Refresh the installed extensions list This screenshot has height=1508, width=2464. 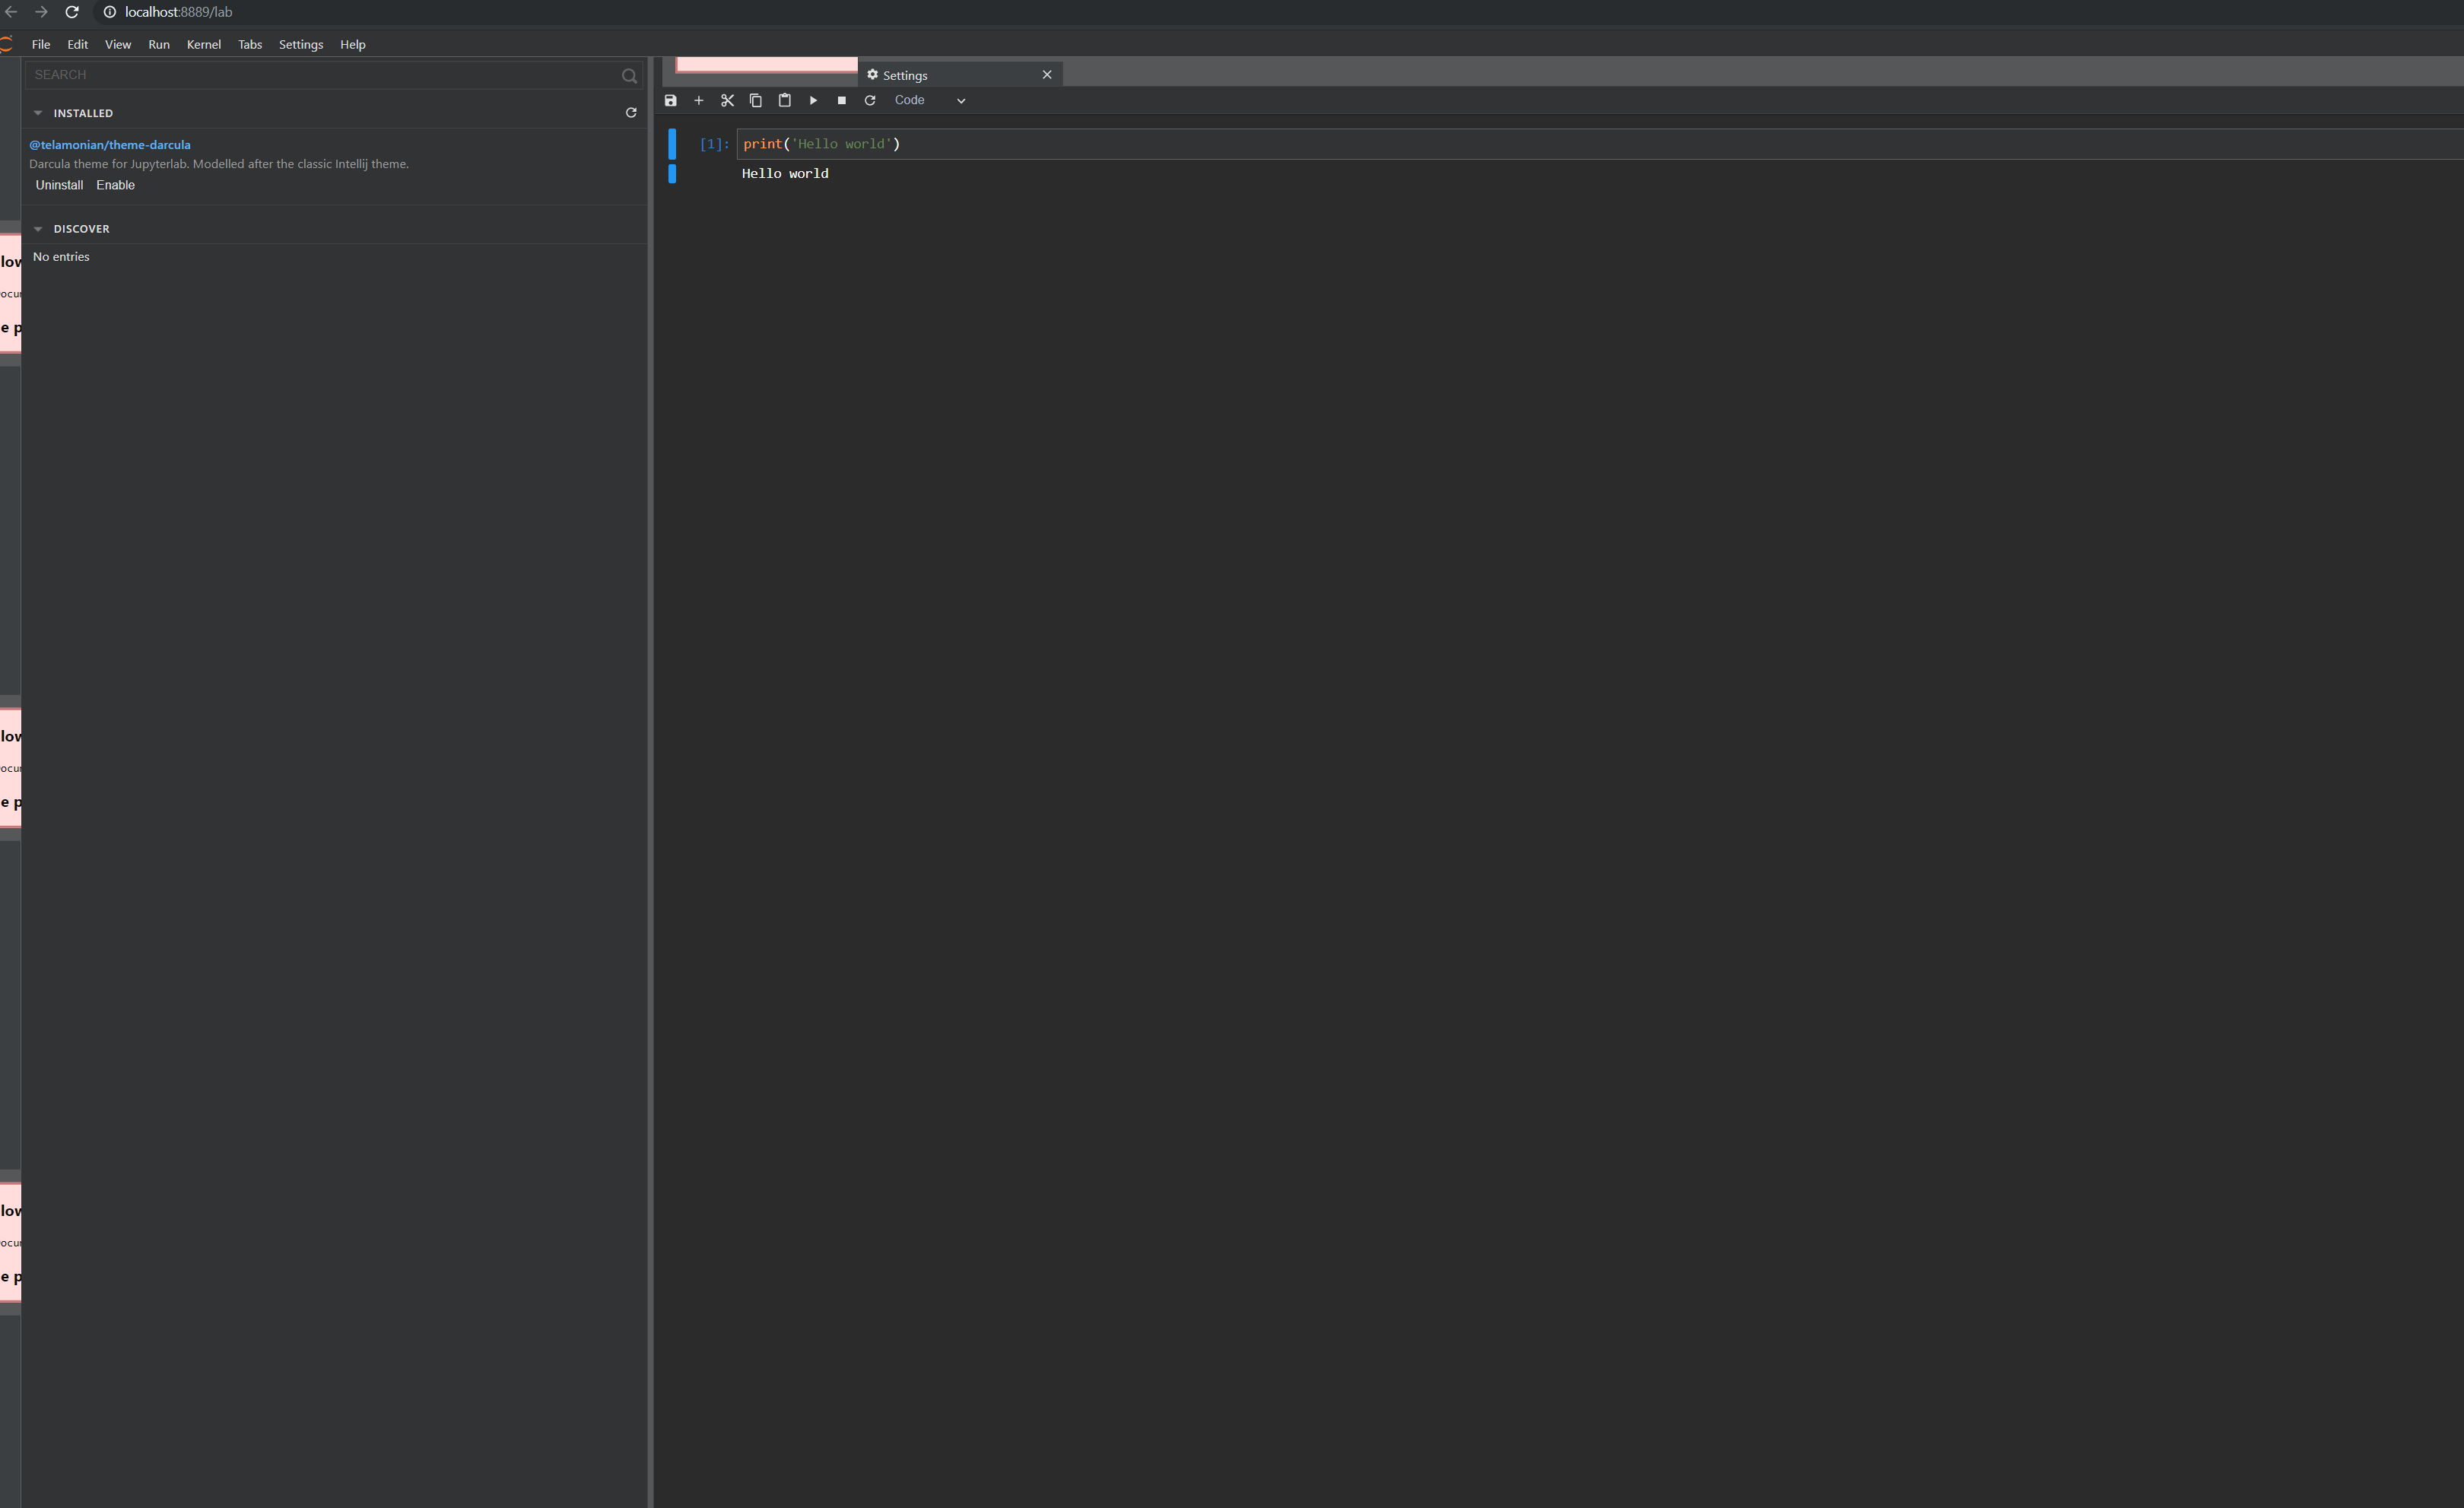pyautogui.click(x=631, y=113)
